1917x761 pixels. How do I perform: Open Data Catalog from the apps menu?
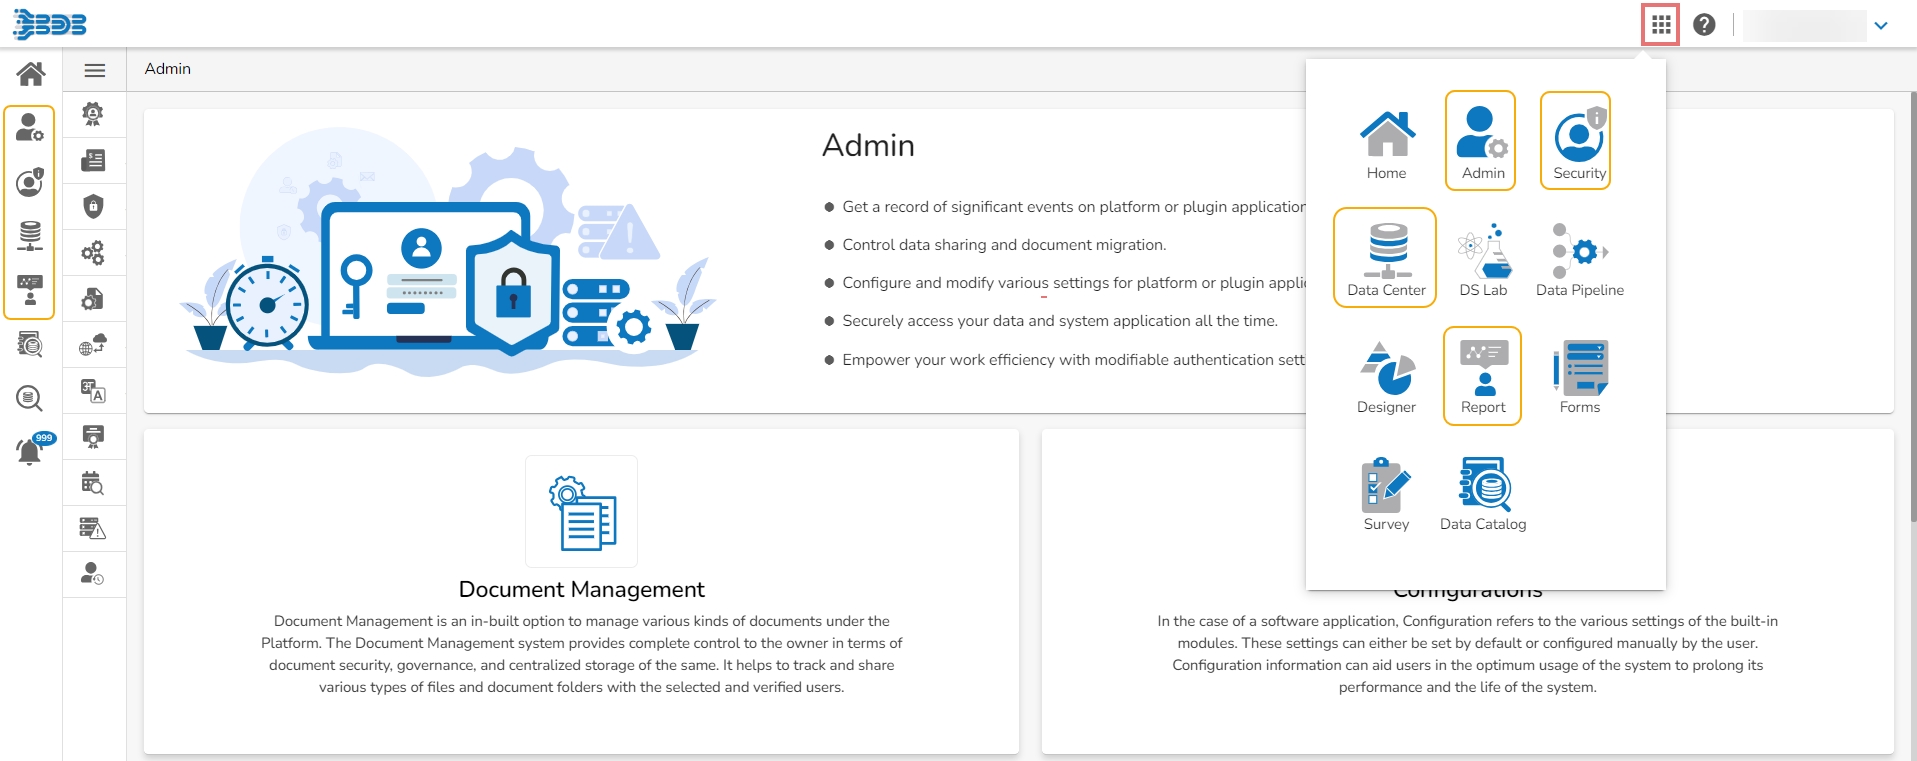pos(1483,494)
